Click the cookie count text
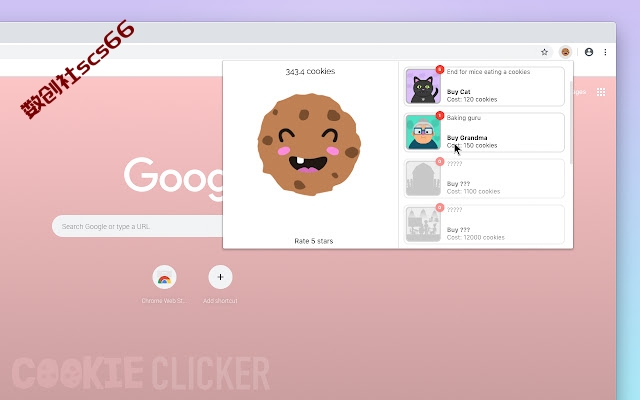This screenshot has height=400, width=640. [x=310, y=71]
